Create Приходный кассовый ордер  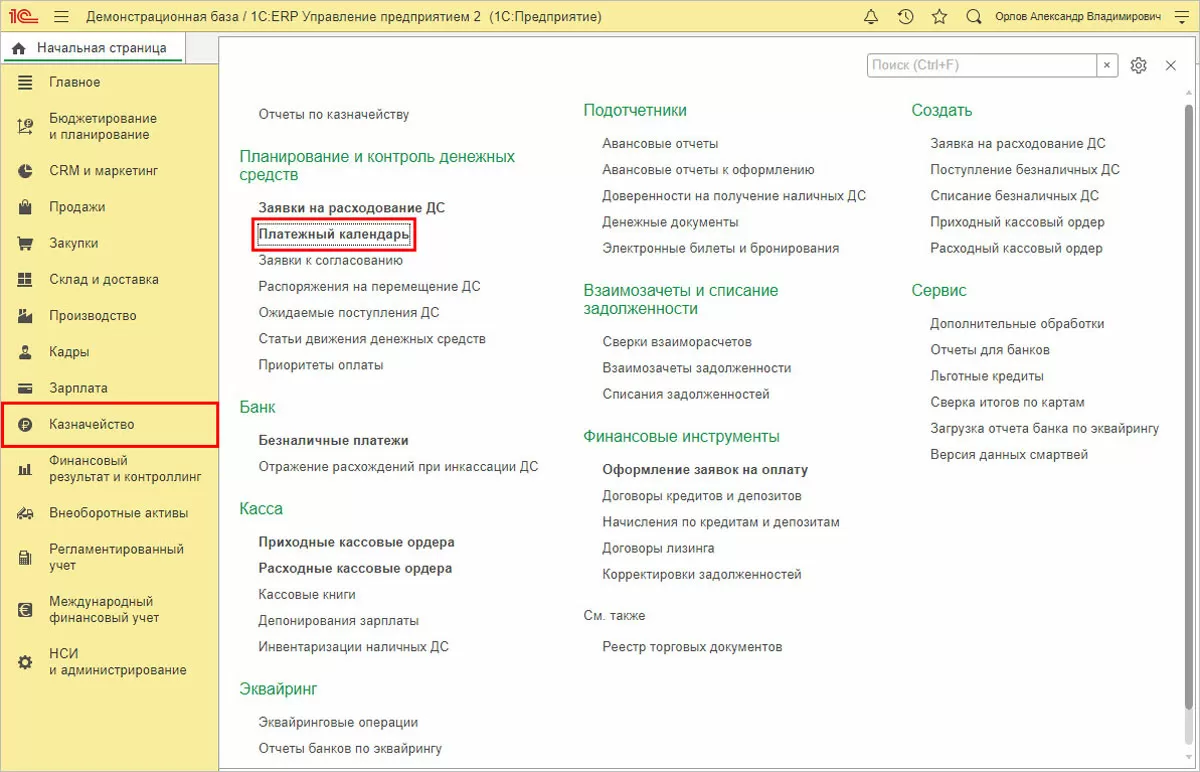click(1017, 222)
